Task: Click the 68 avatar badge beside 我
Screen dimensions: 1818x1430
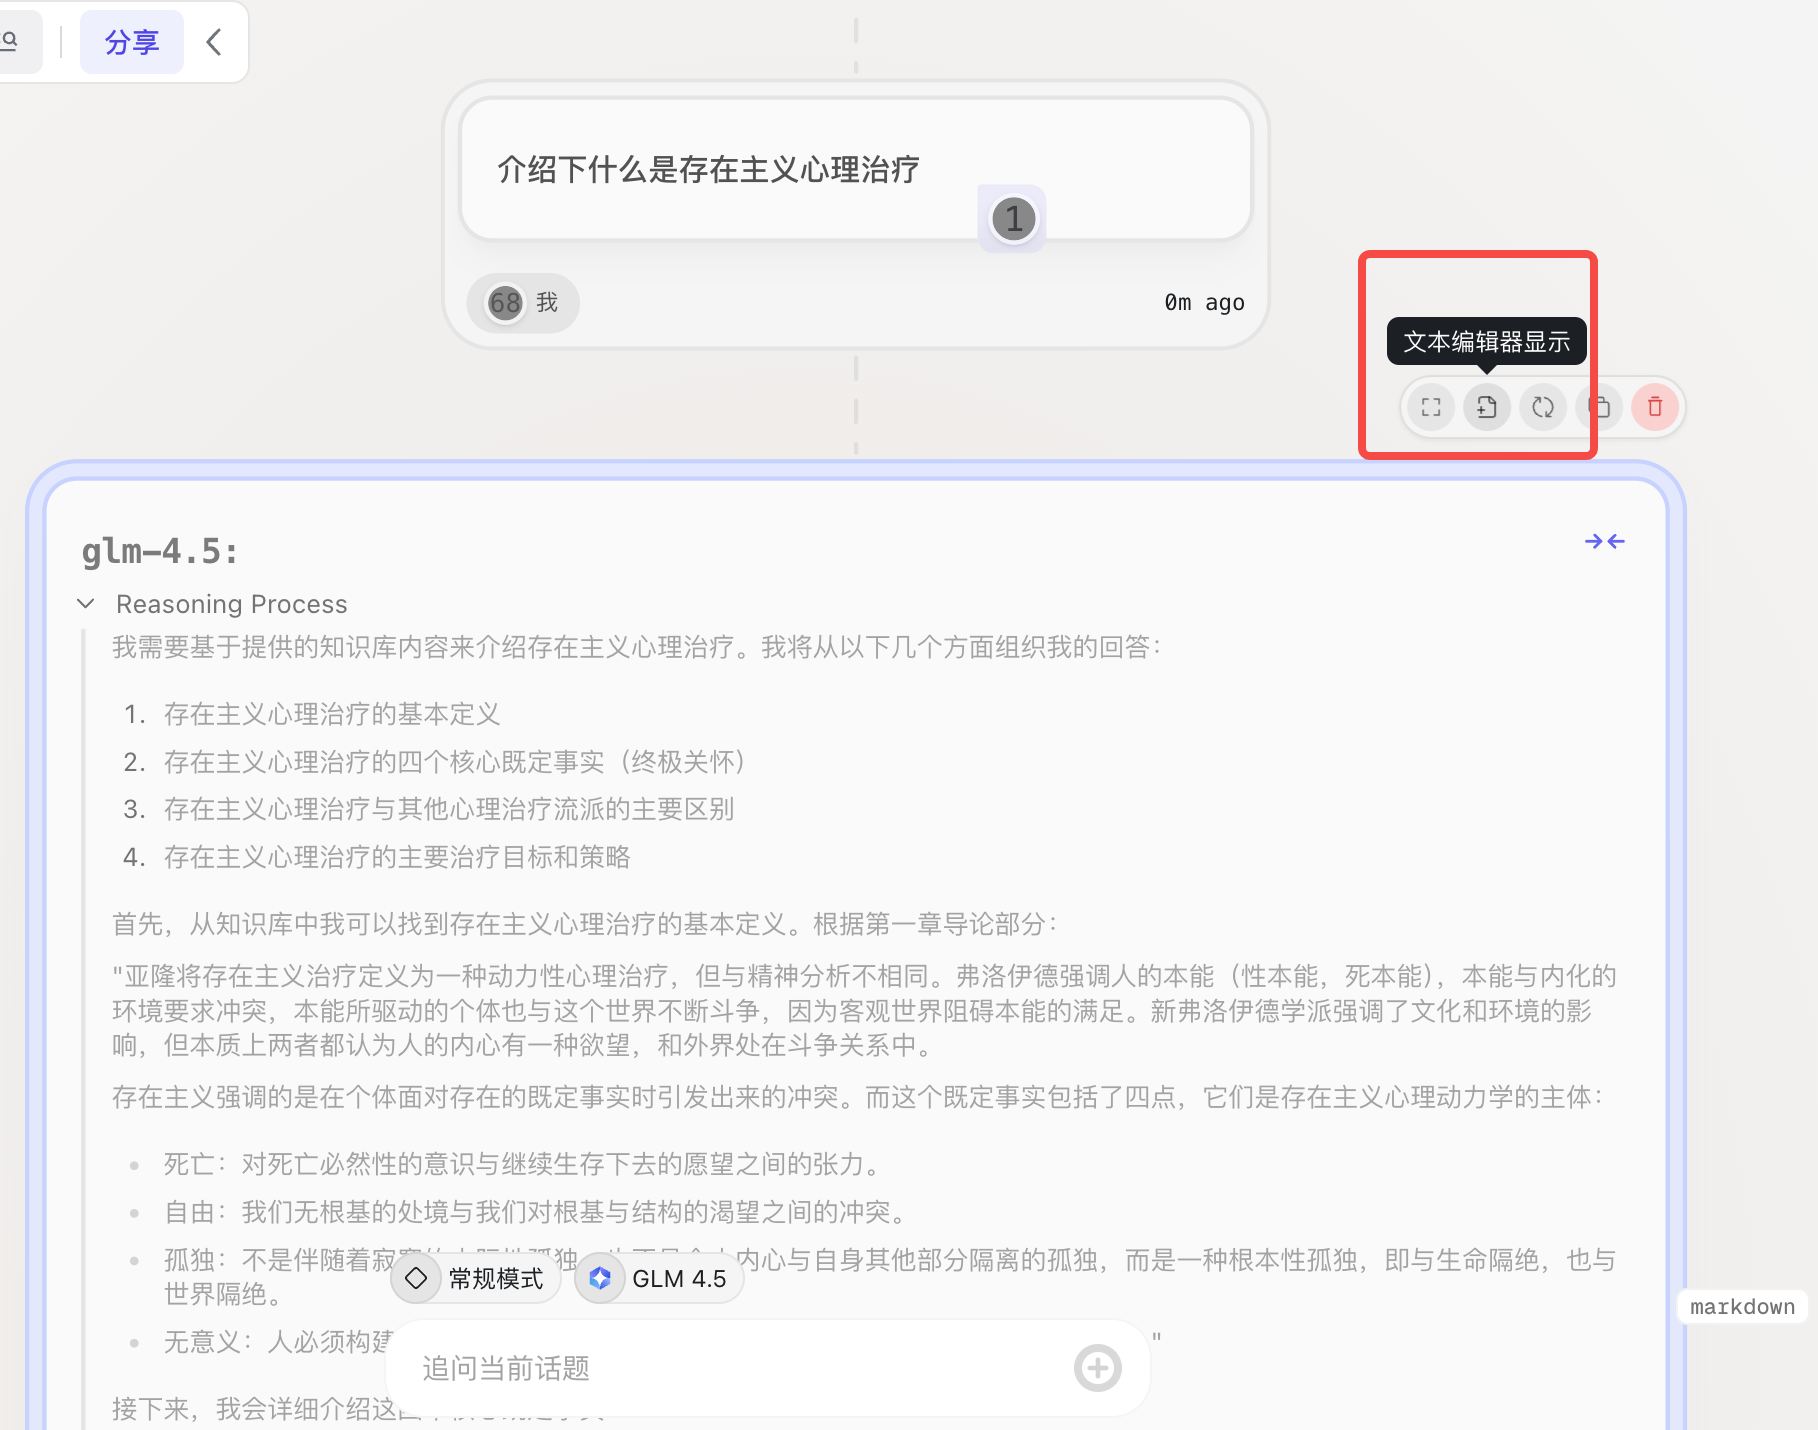Action: click(505, 302)
